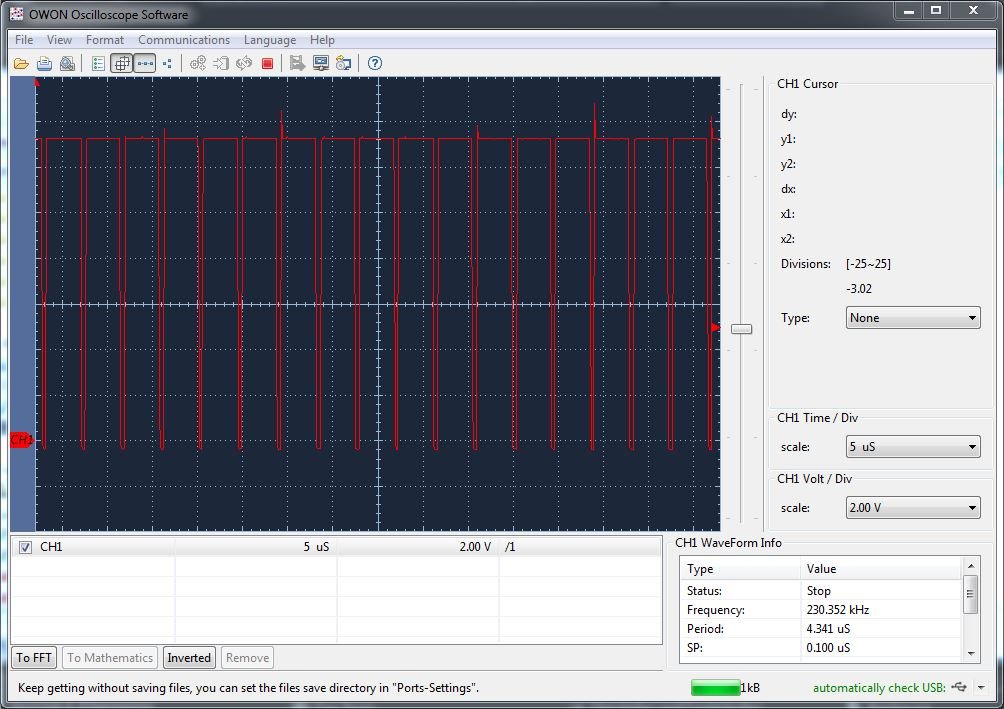The height and width of the screenshot is (709, 1004).
Task: Click the Remove button
Action: point(247,658)
